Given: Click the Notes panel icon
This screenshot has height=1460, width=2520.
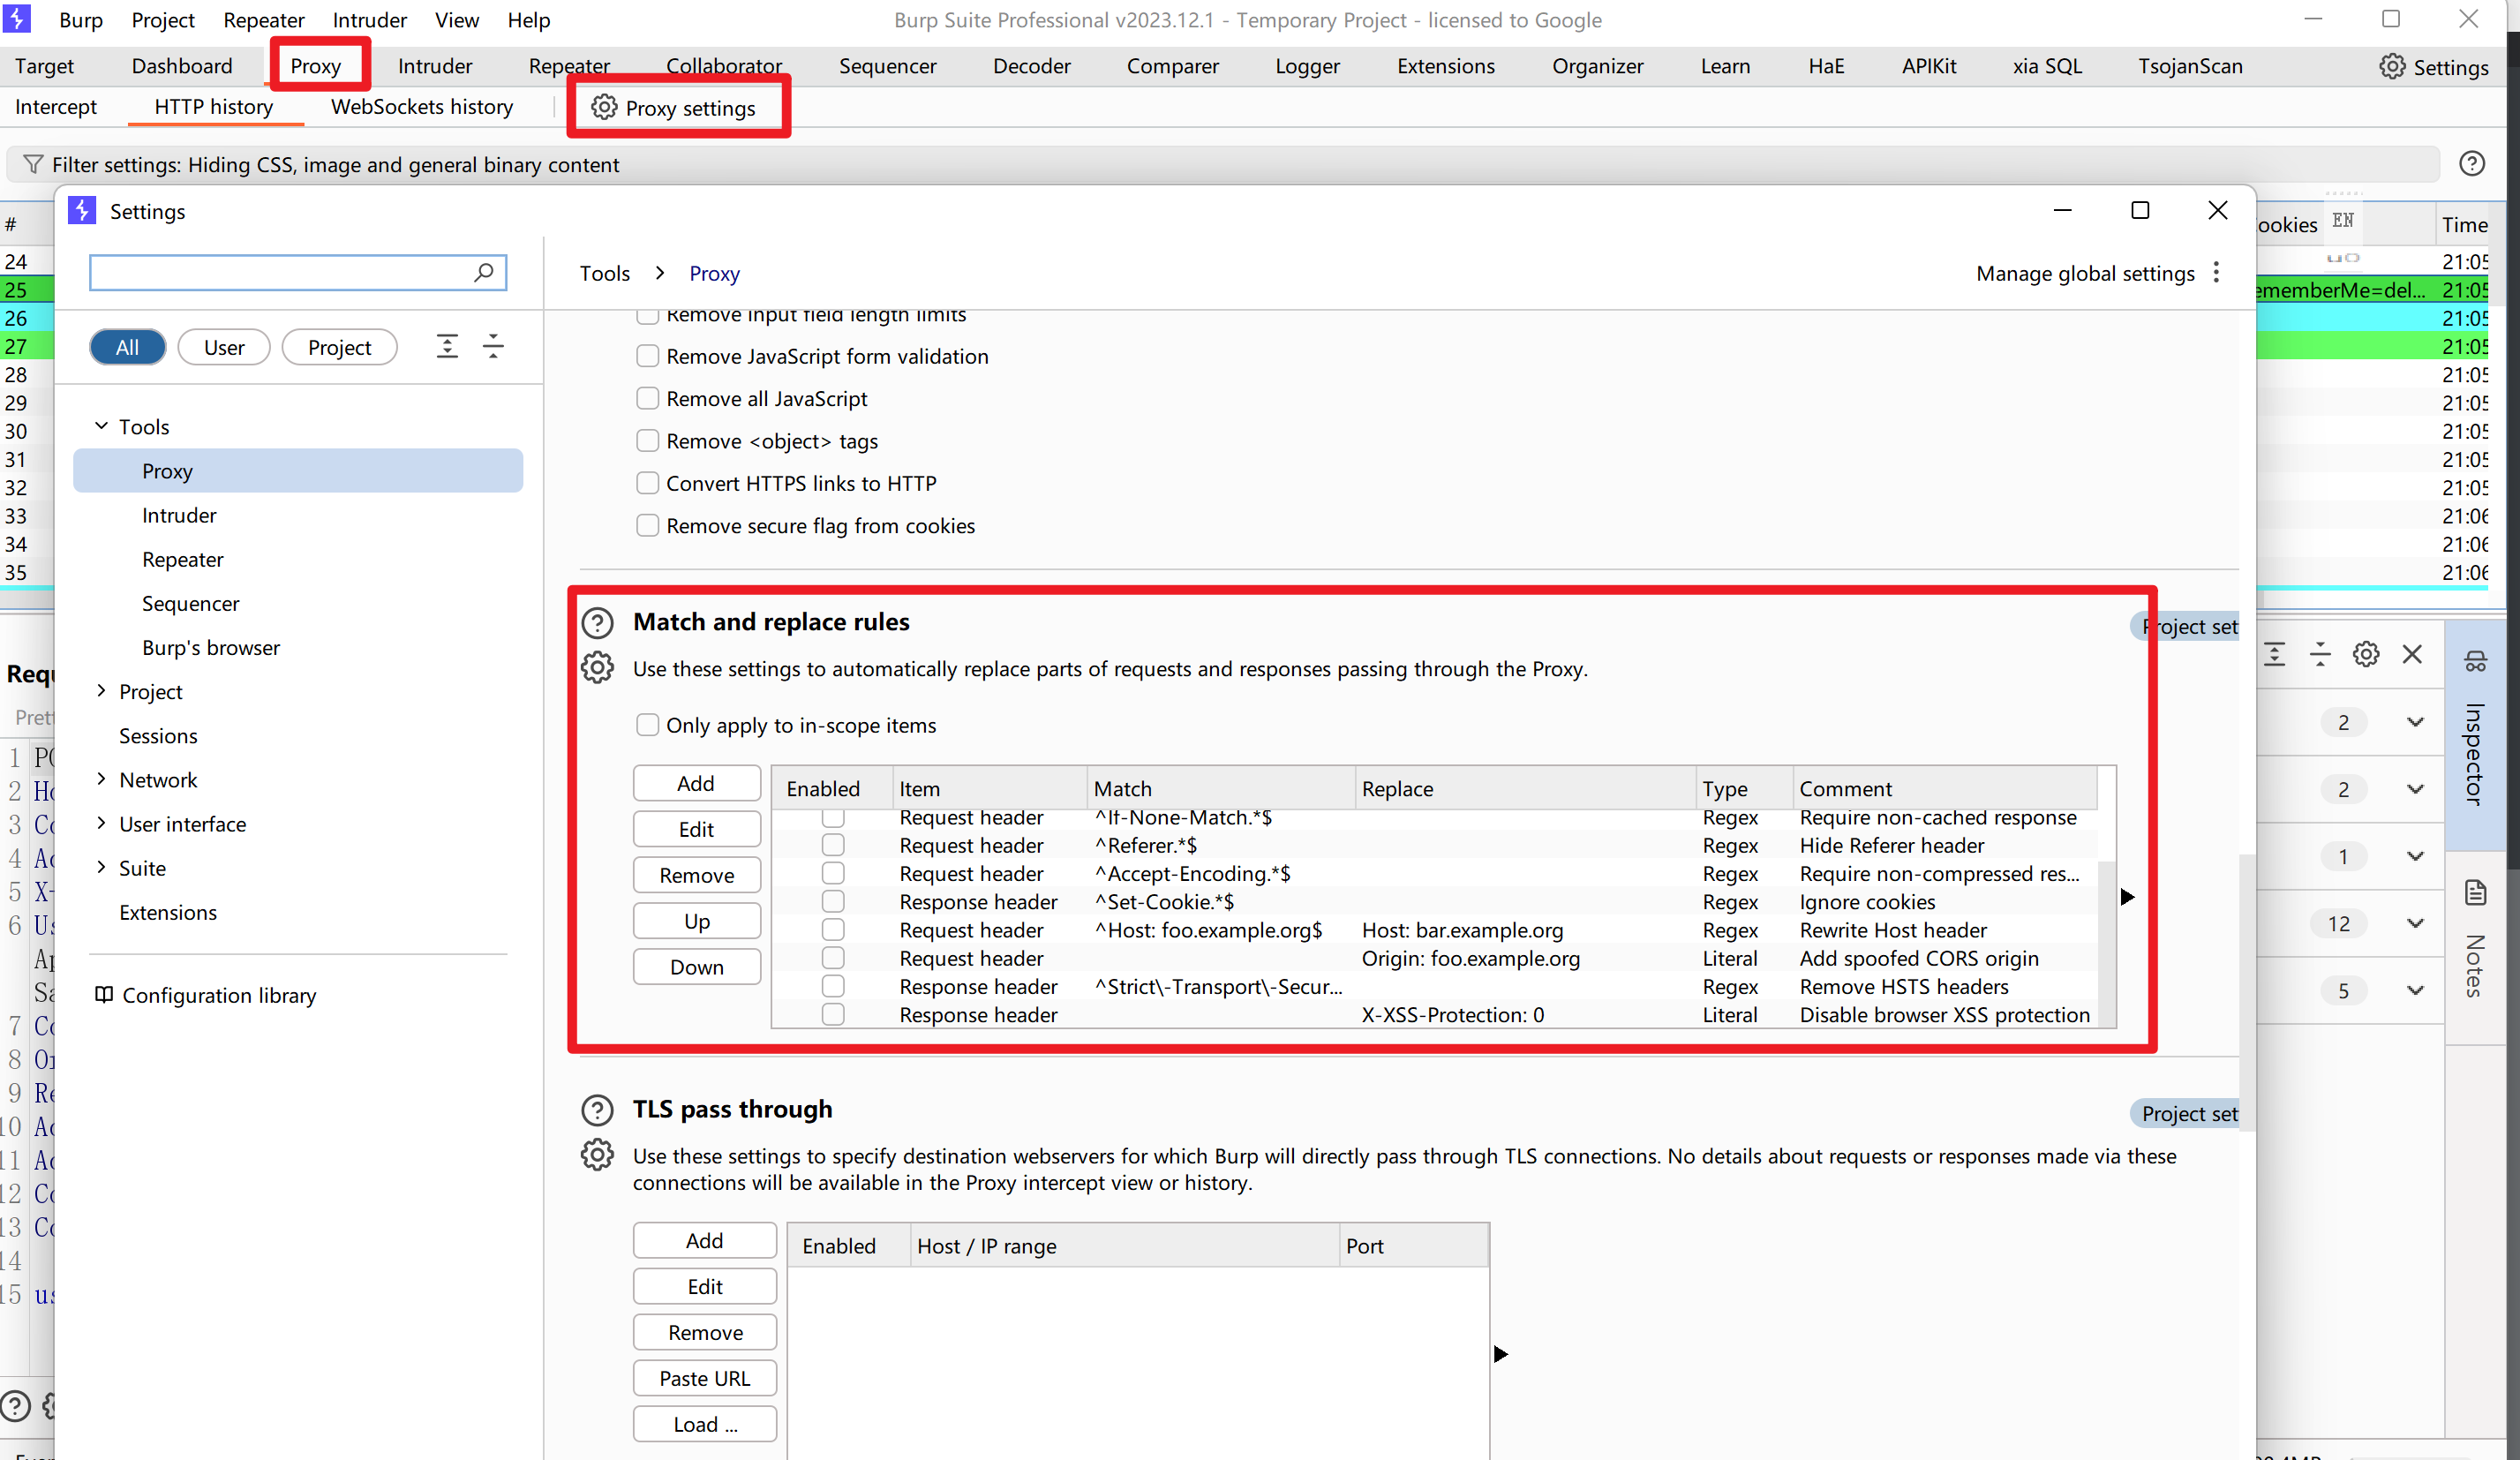Looking at the screenshot, I should 2475,892.
